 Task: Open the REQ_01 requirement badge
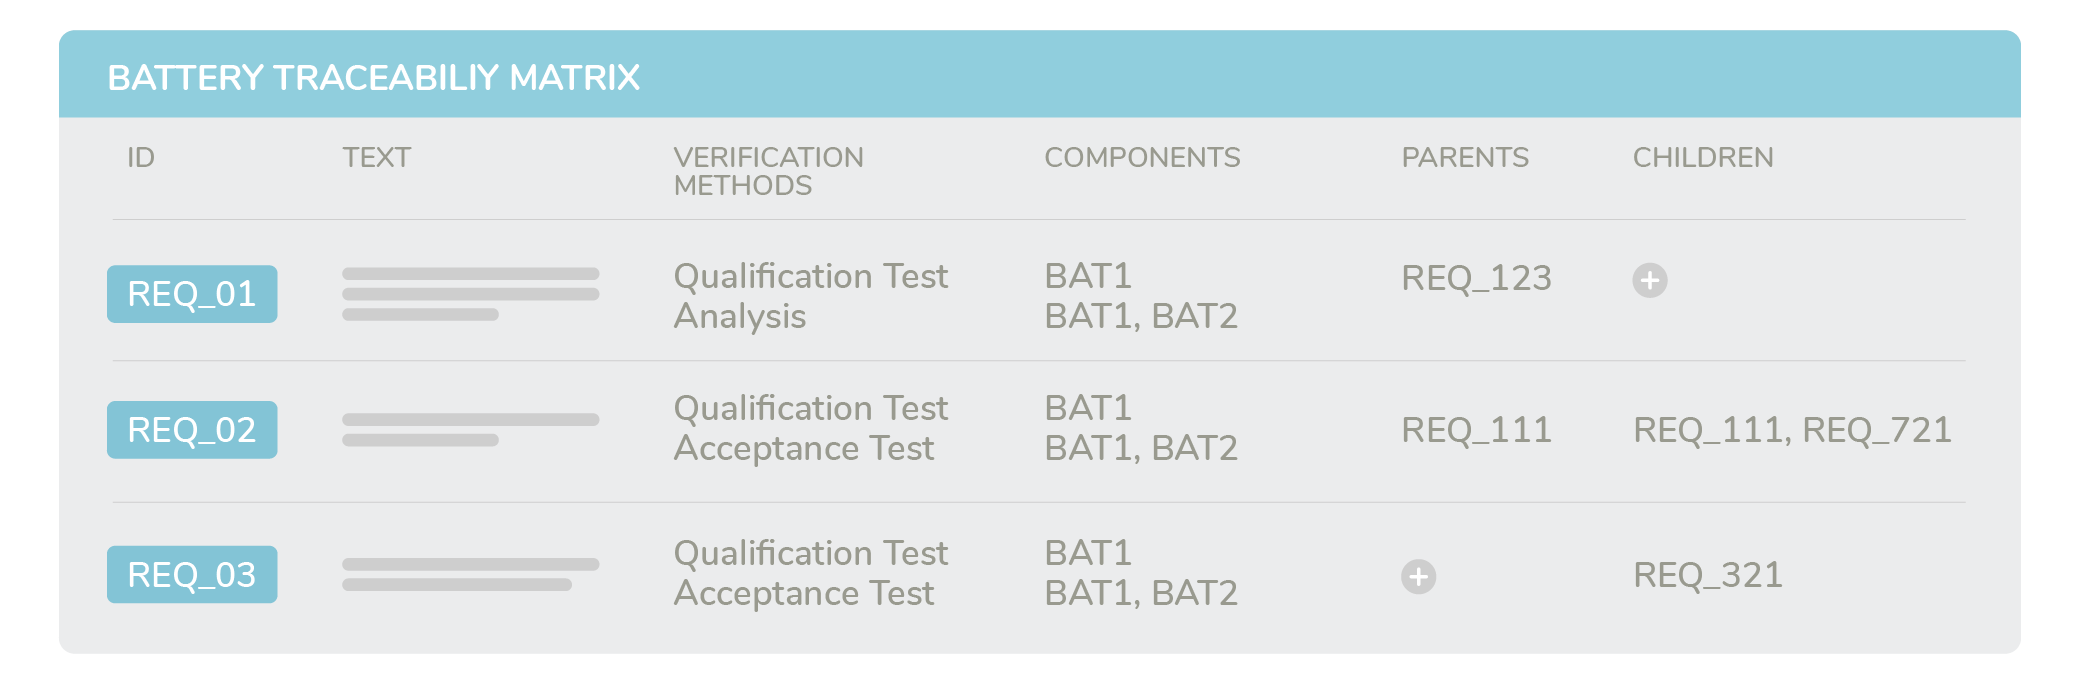[x=192, y=294]
